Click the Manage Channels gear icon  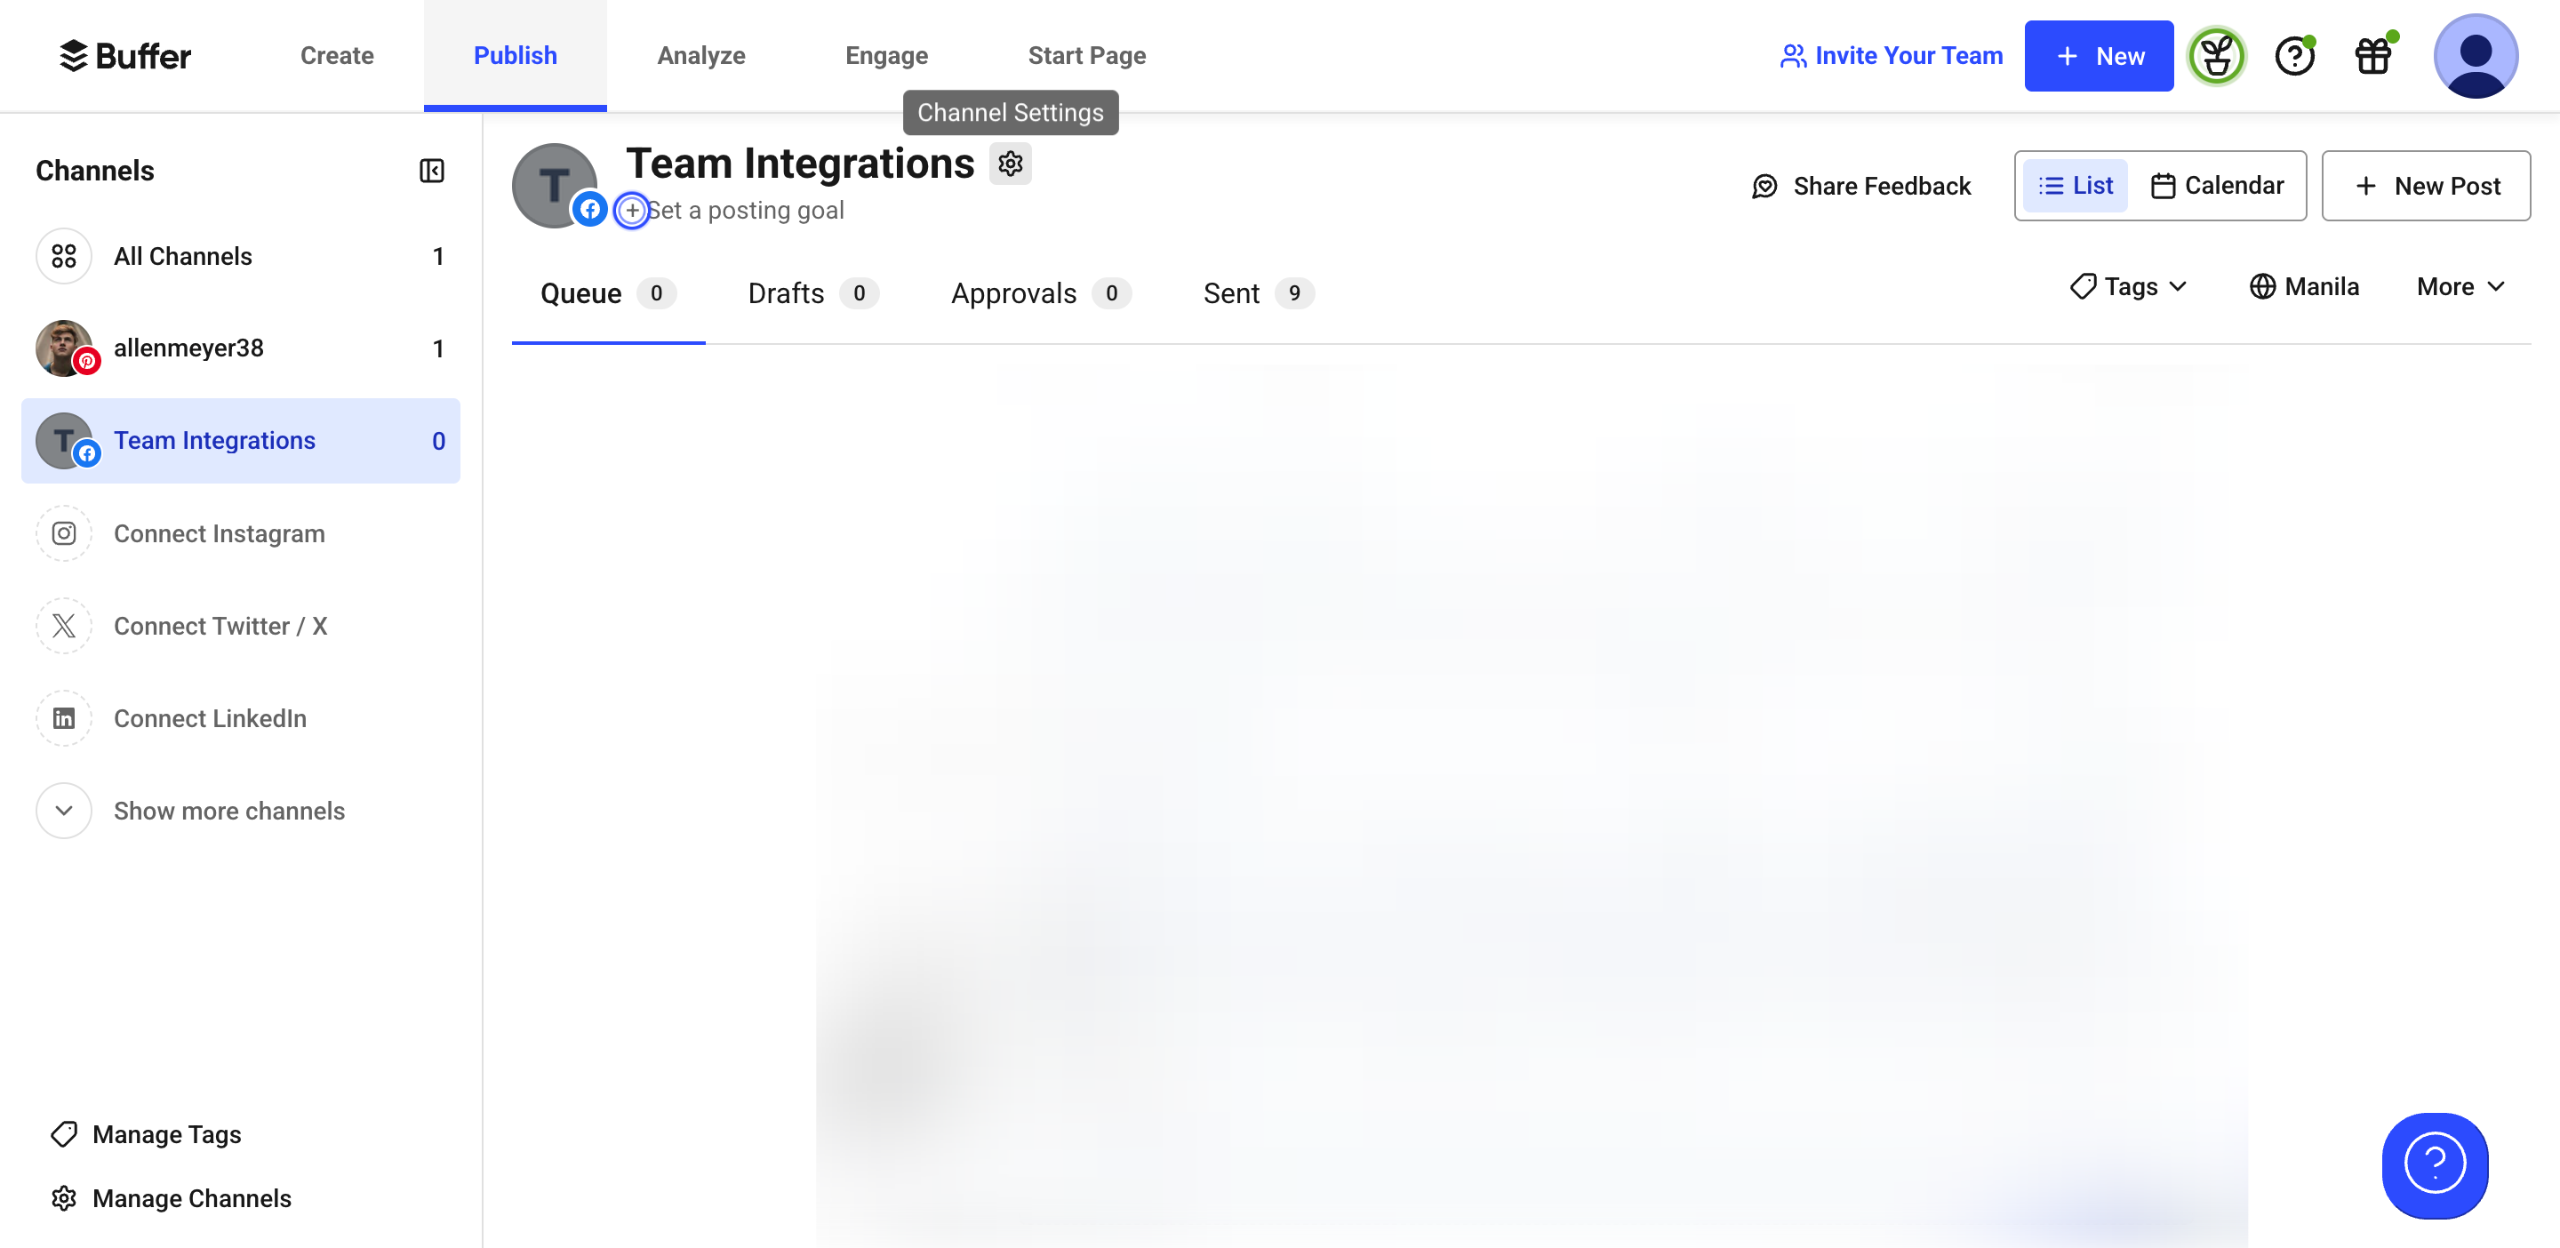pos(64,1198)
